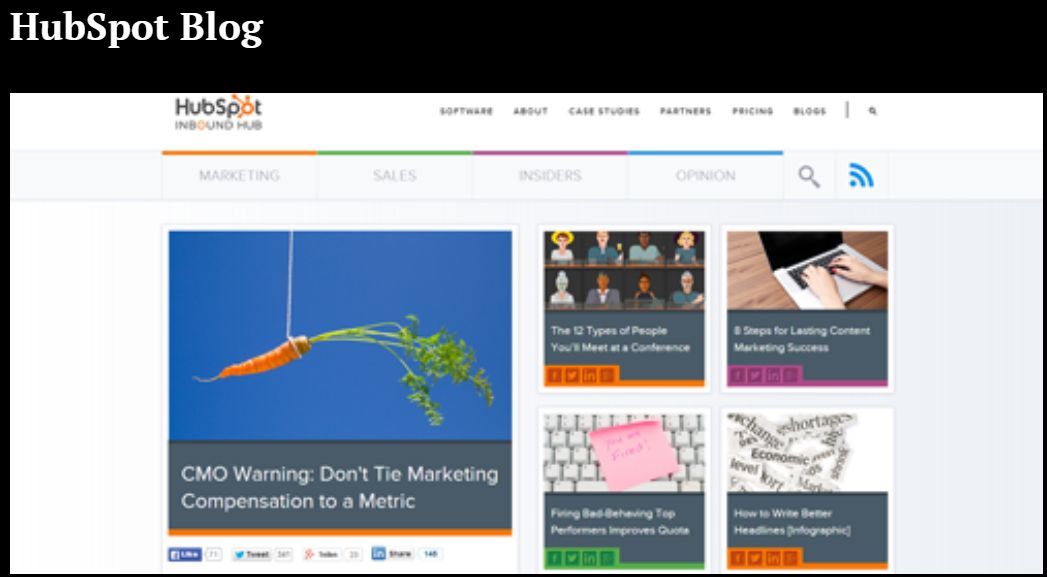Image resolution: width=1047 pixels, height=577 pixels.
Task: Share Content Marketing Success article on LinkedIn
Action: [x=772, y=375]
